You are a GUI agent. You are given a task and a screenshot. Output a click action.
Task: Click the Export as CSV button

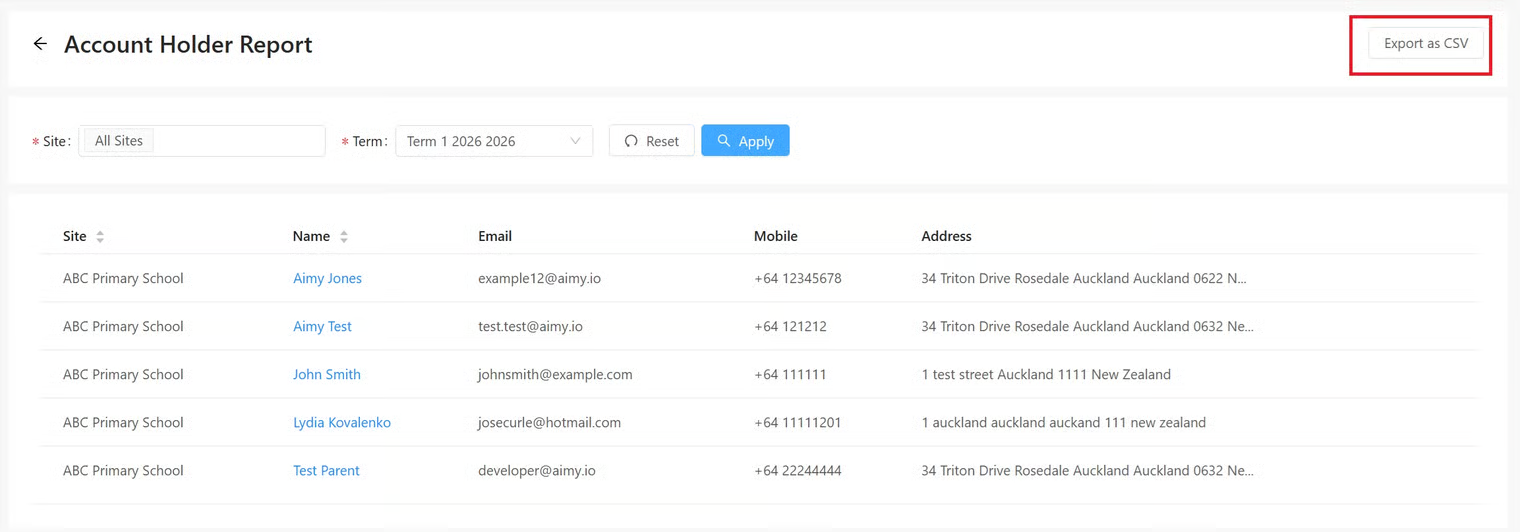[x=1425, y=44]
